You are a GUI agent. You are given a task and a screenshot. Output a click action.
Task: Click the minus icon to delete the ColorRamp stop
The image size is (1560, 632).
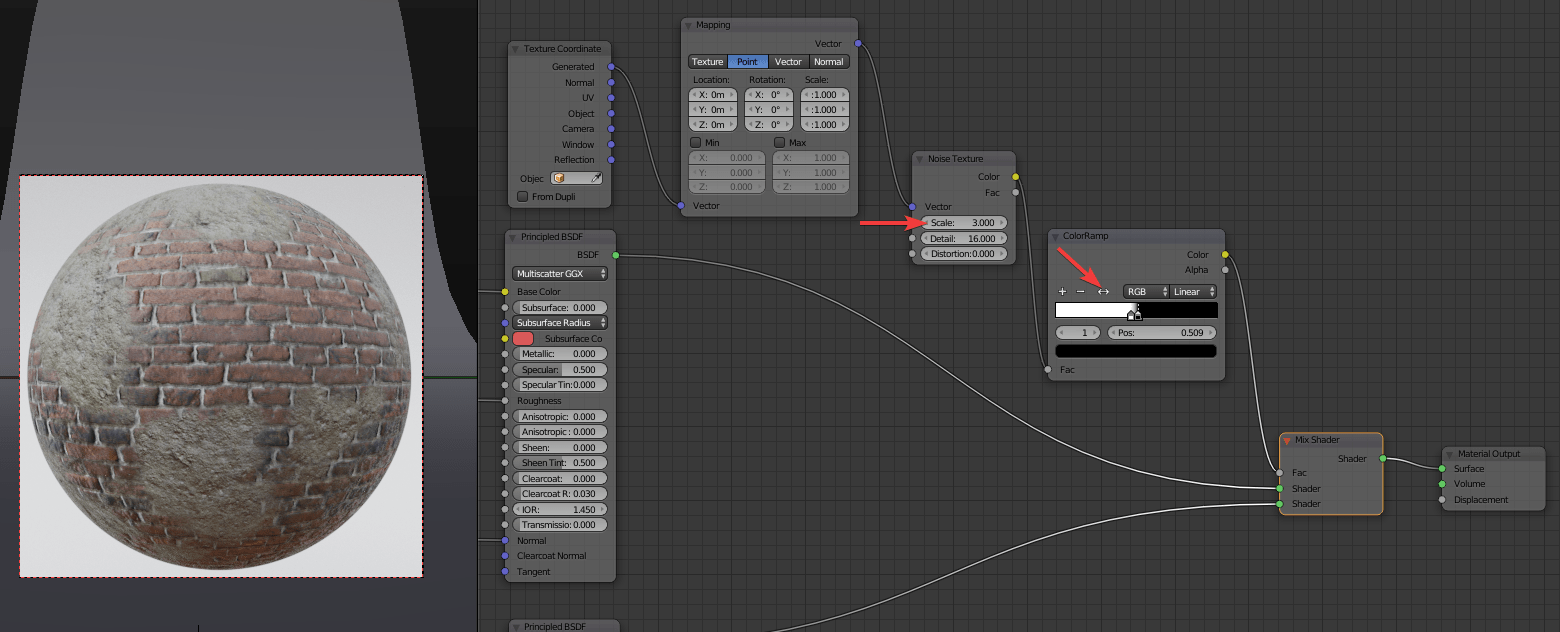tap(1081, 291)
